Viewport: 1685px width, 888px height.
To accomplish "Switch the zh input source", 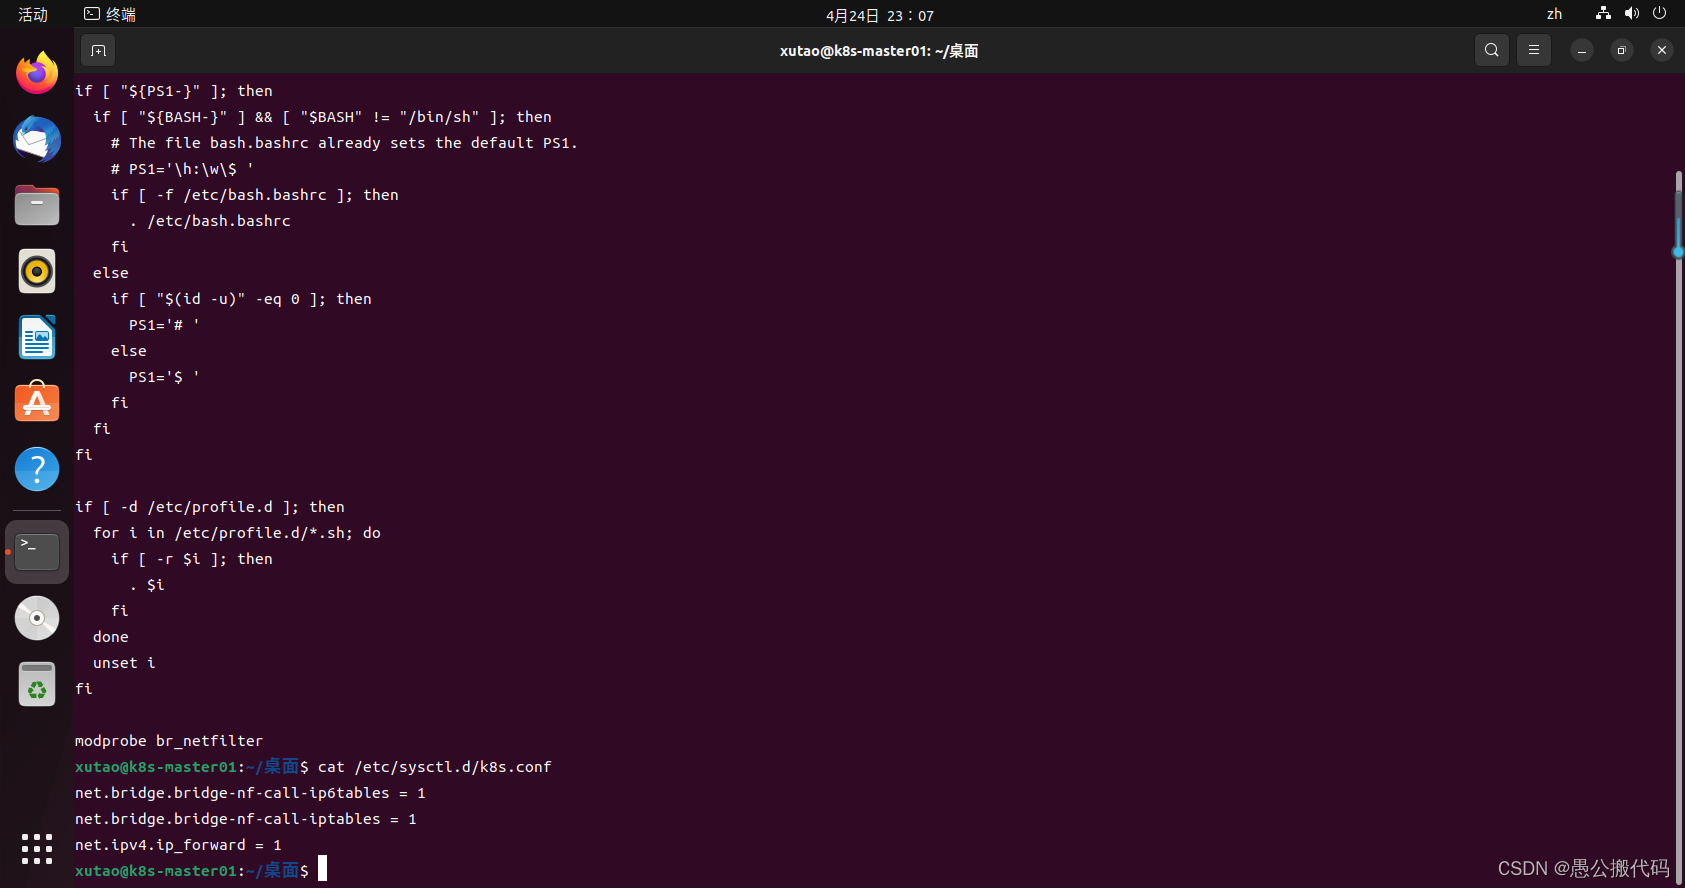I will (x=1554, y=14).
